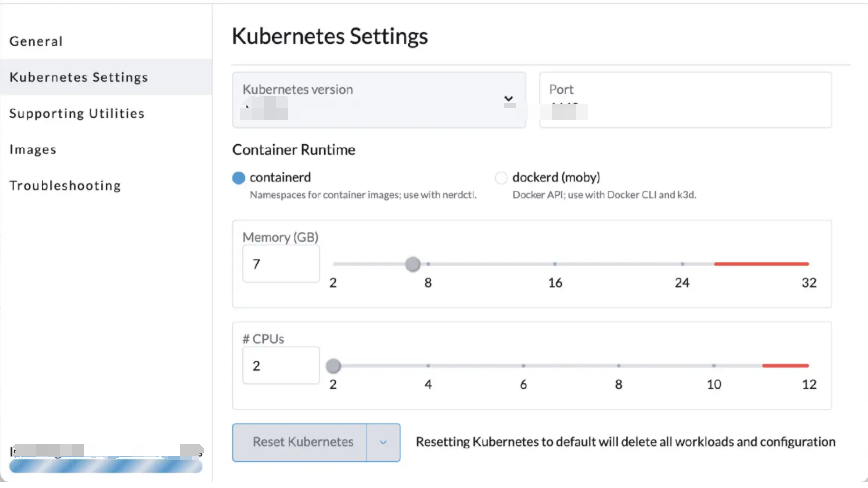The height and width of the screenshot is (488, 868).
Task: Set CPUs slider to the 10 mark
Action: (714, 366)
